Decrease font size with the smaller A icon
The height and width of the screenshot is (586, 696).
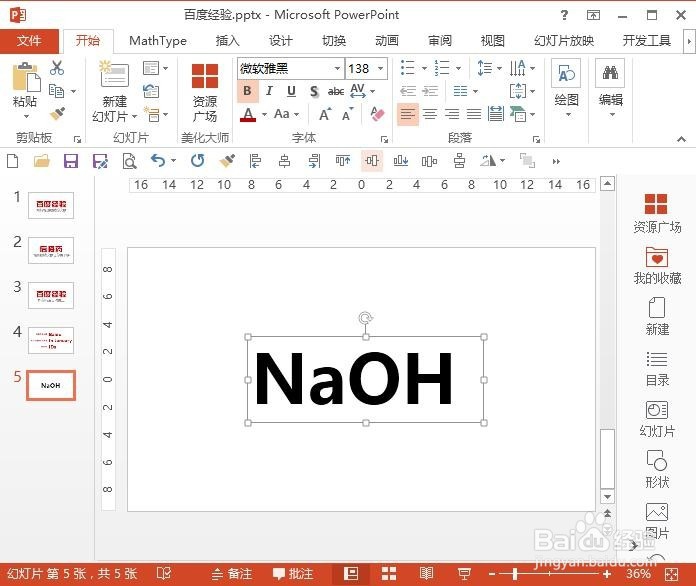coord(348,114)
